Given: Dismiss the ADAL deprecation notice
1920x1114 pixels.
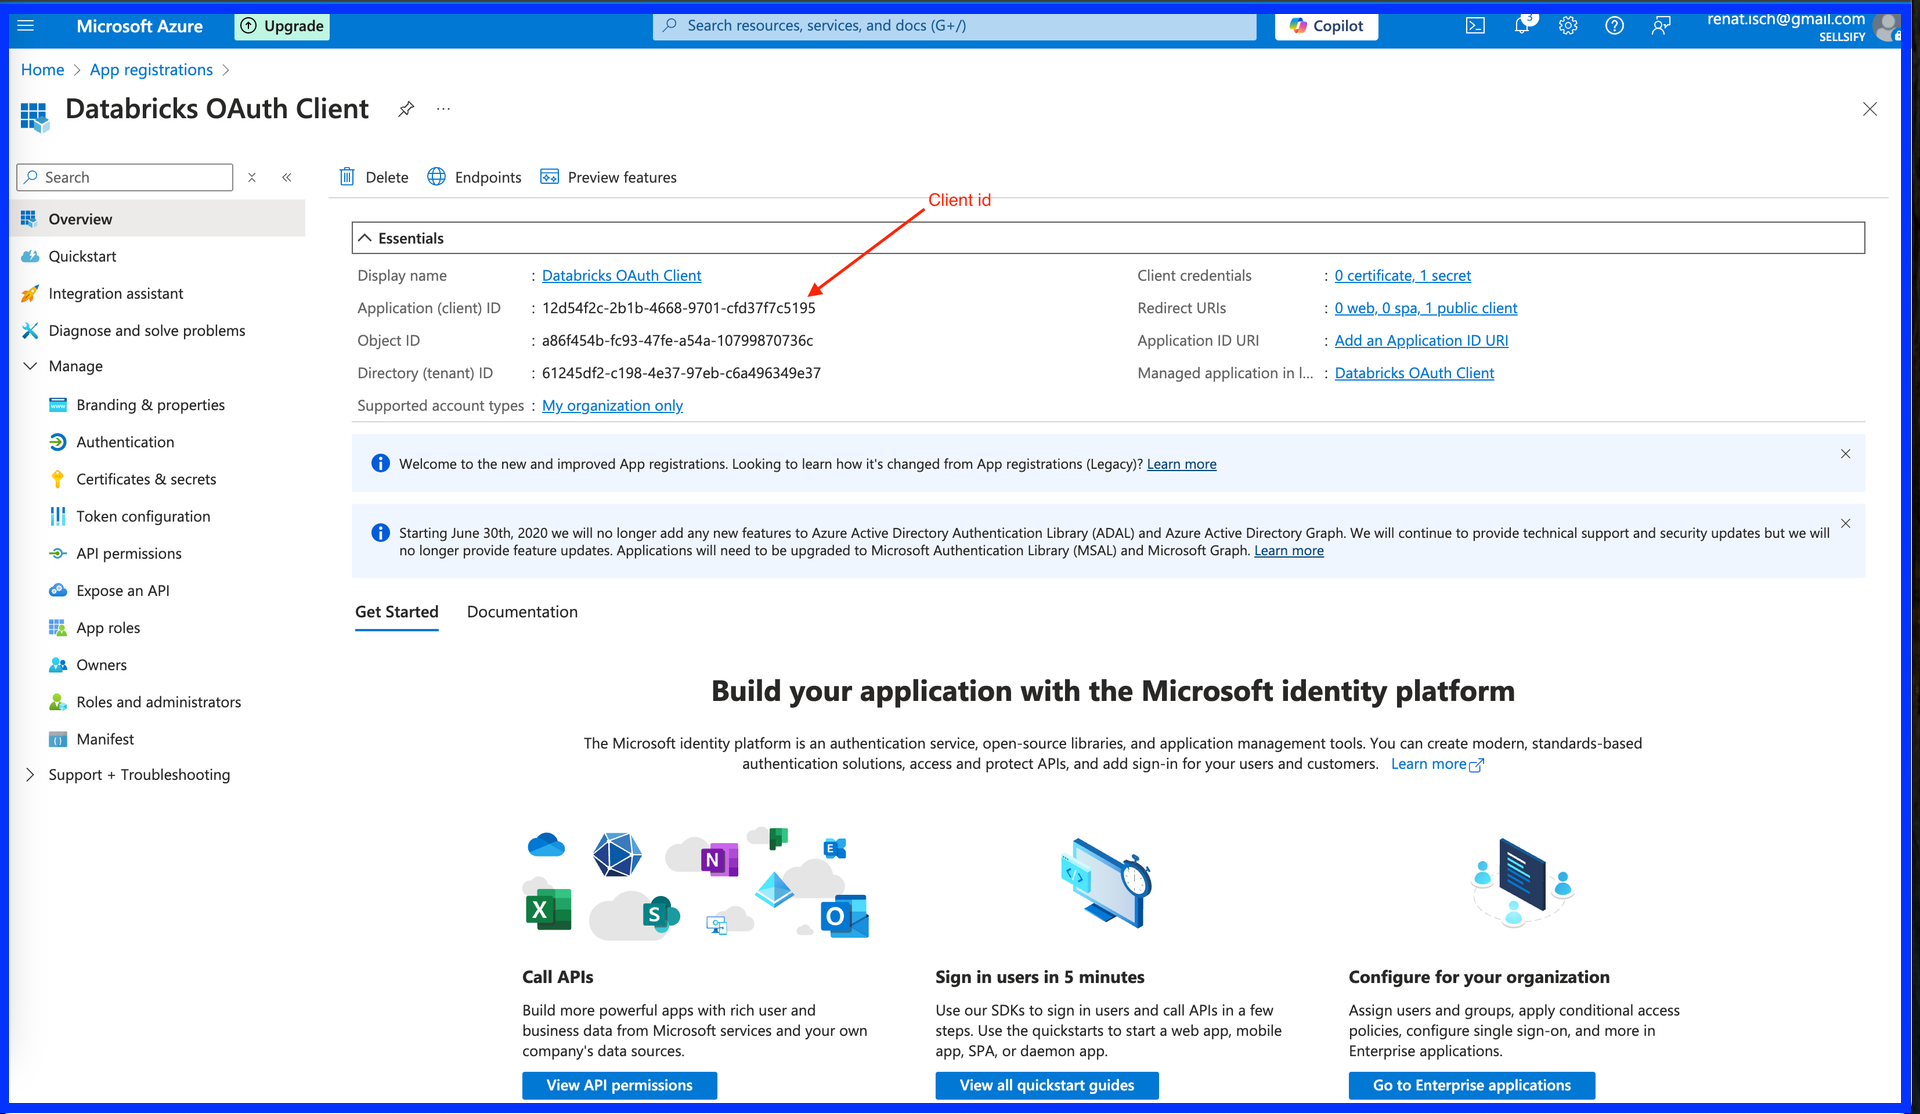Looking at the screenshot, I should pos(1845,523).
